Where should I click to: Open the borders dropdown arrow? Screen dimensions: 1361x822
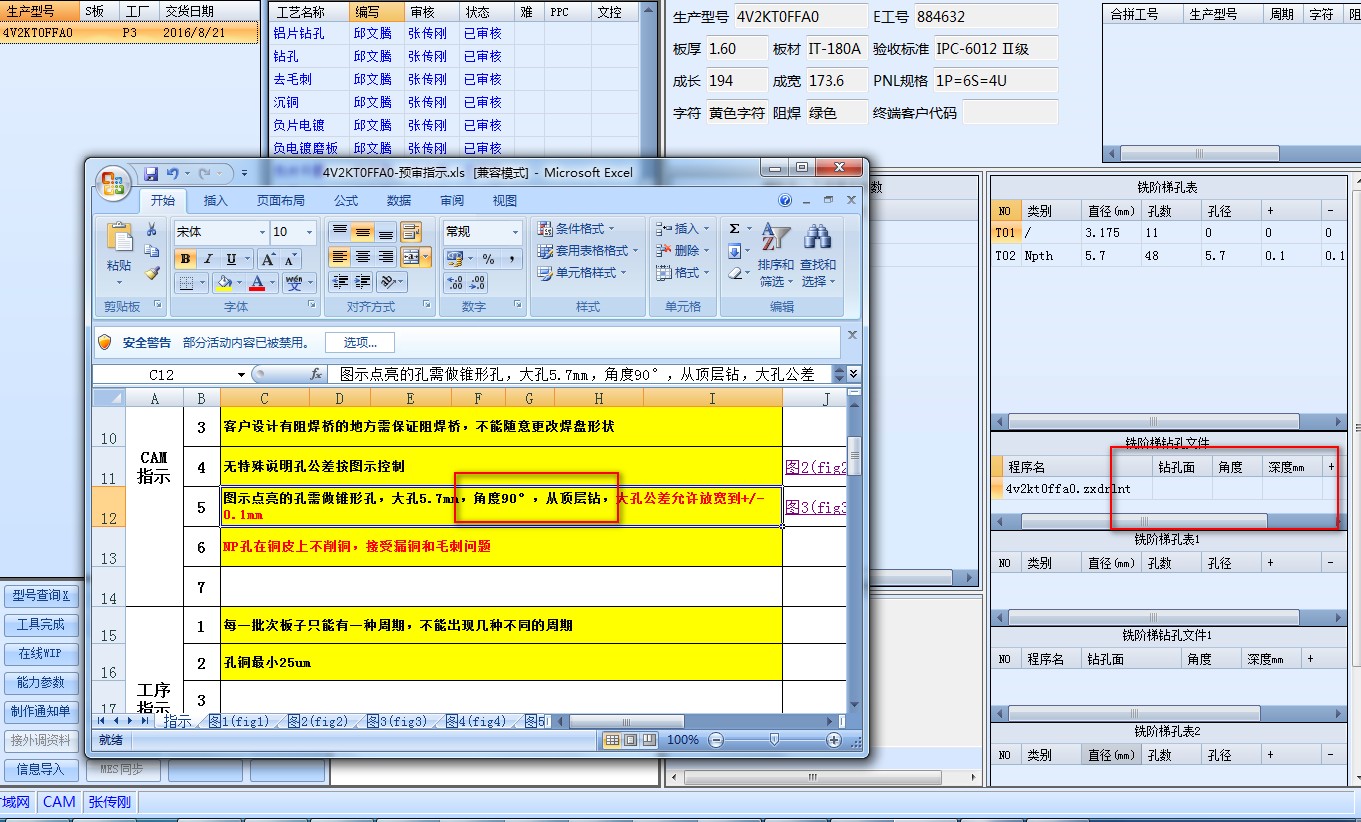[x=201, y=283]
